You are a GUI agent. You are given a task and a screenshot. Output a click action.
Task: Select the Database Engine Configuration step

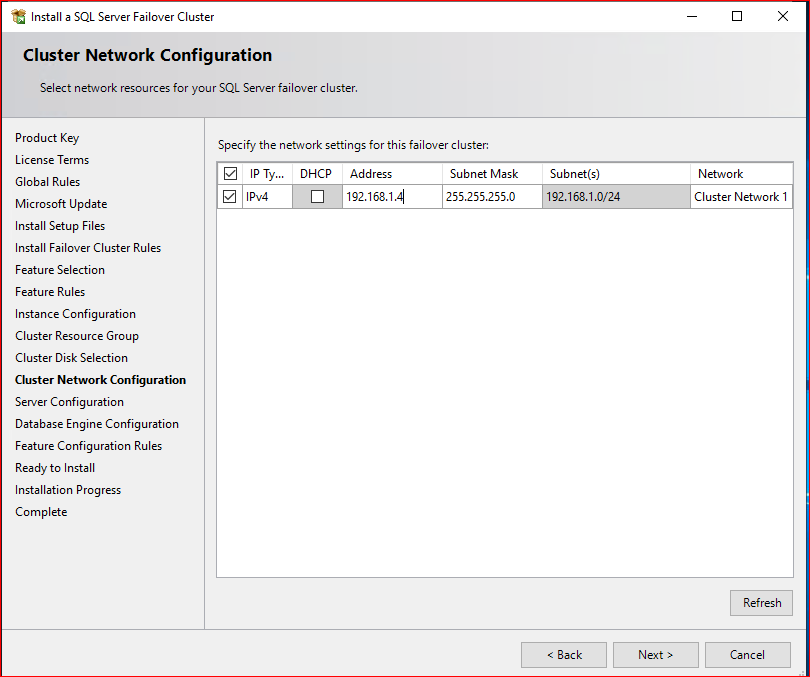click(x=97, y=424)
